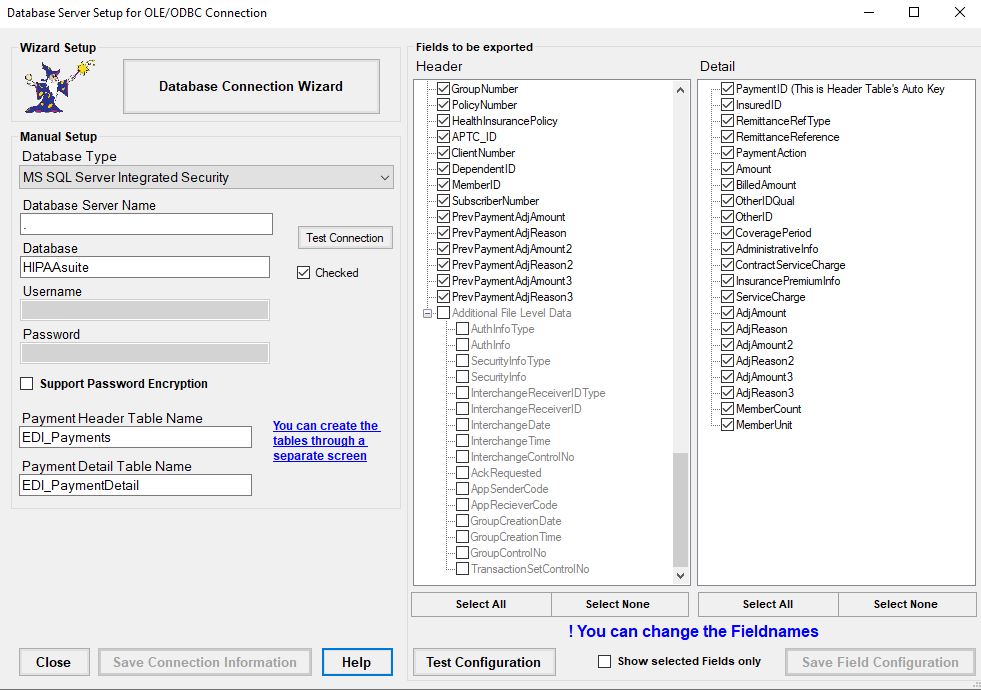Click Header list scroll down arrow
This screenshot has width=981, height=690.
[x=681, y=576]
